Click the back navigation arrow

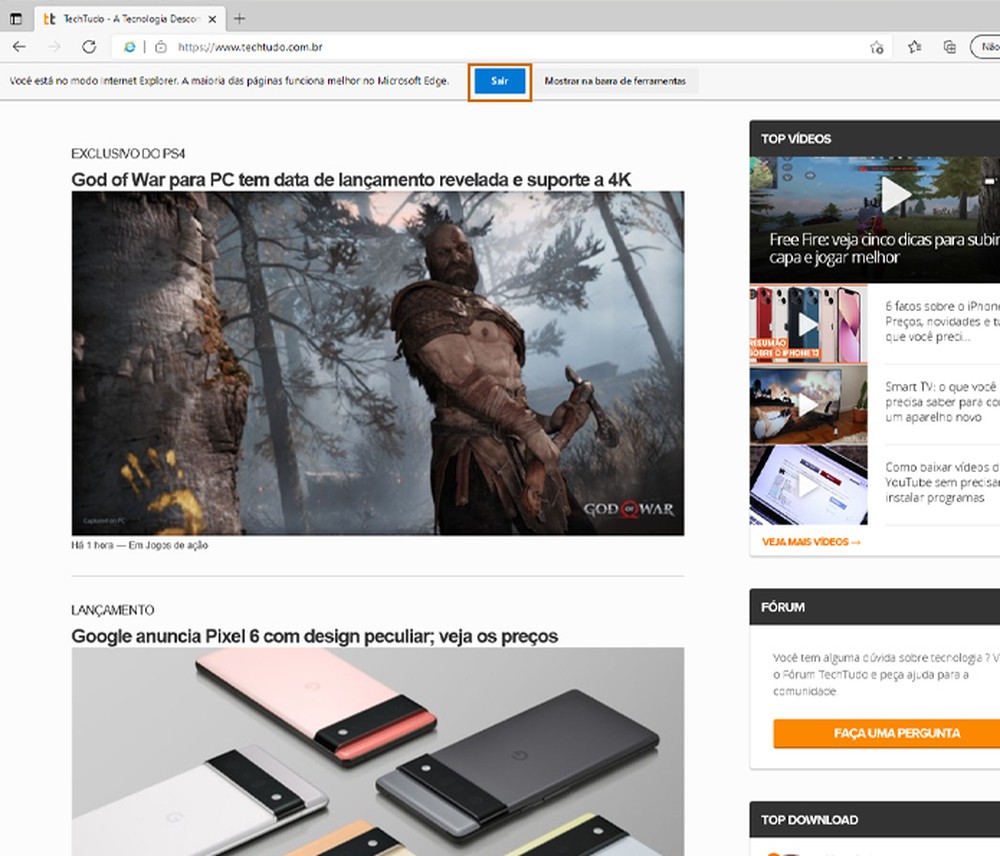(19, 46)
